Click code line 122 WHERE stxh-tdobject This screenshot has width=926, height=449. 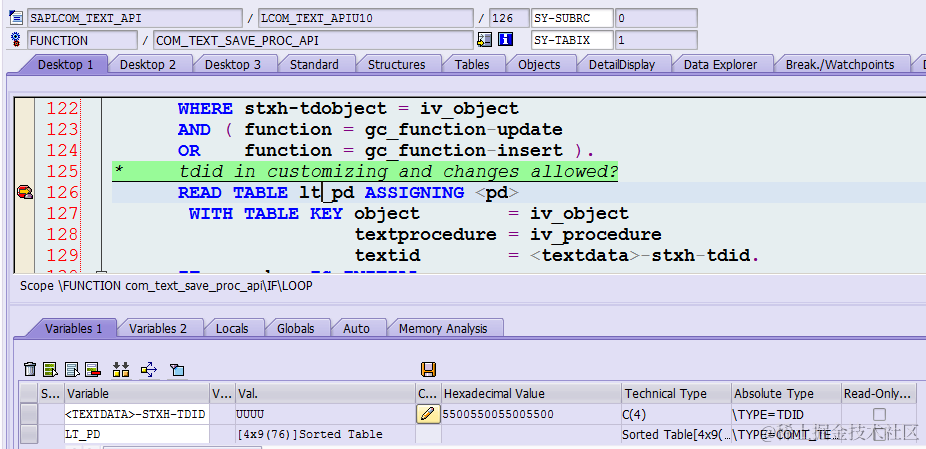(348, 109)
